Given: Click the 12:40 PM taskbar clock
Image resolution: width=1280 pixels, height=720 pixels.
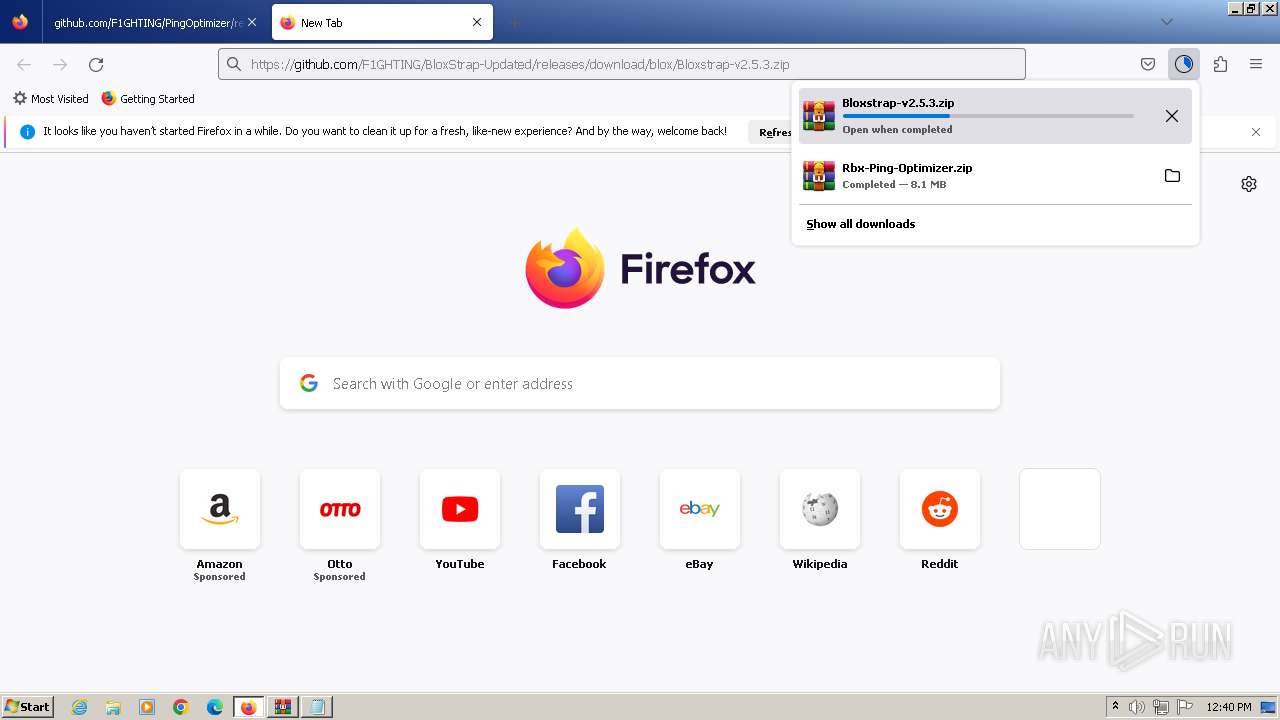Looking at the screenshot, I should (x=1229, y=707).
